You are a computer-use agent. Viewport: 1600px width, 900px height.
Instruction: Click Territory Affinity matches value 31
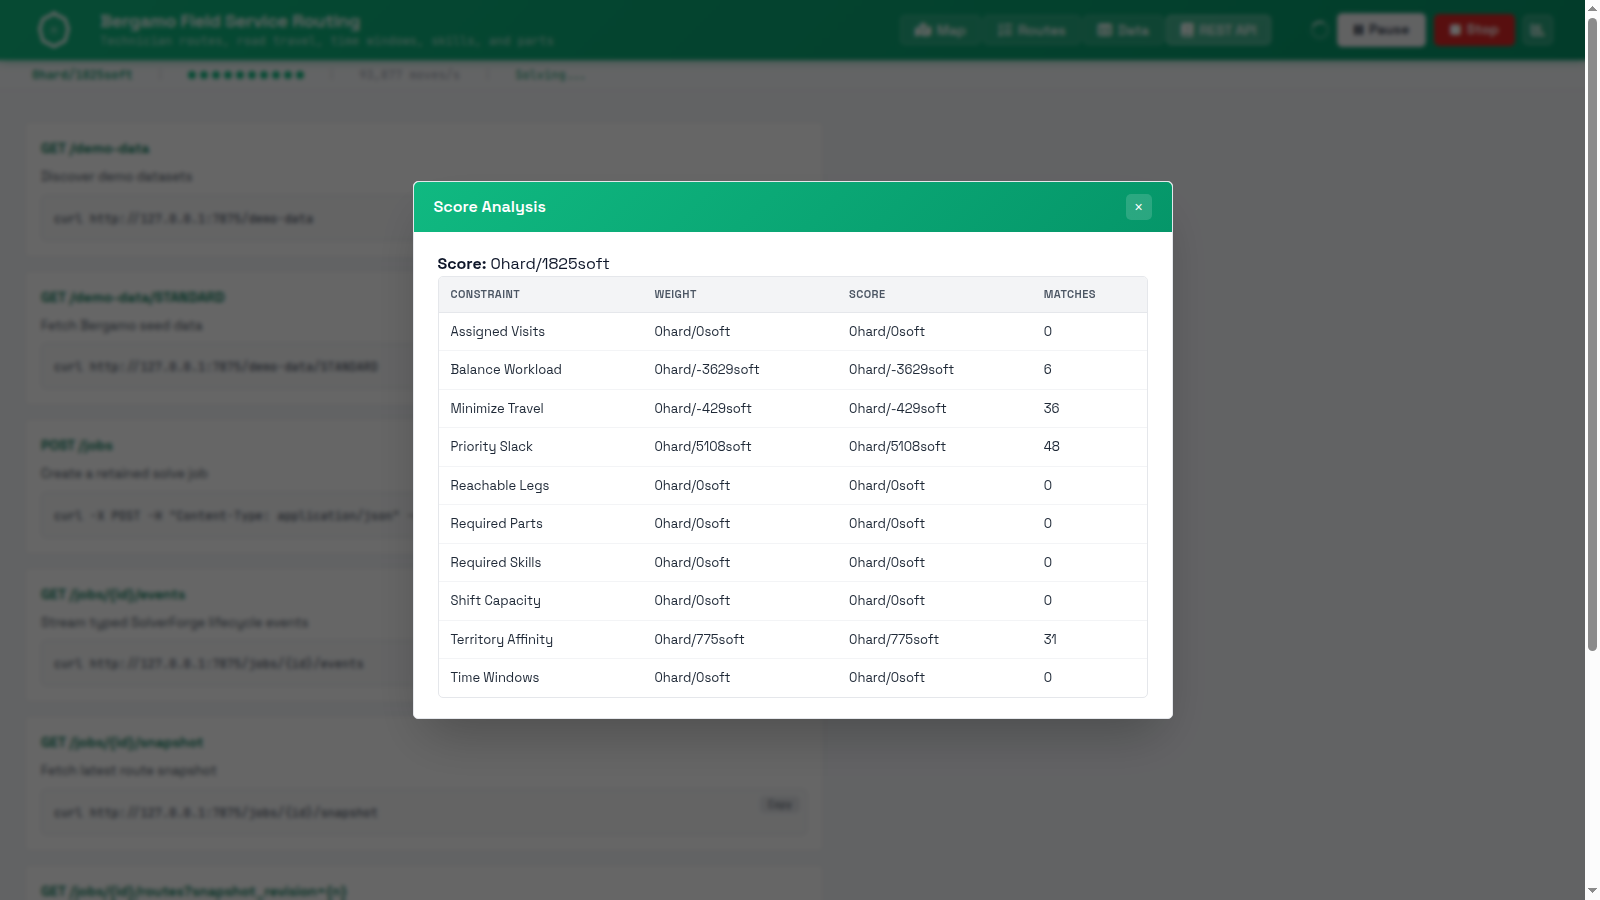point(1050,639)
